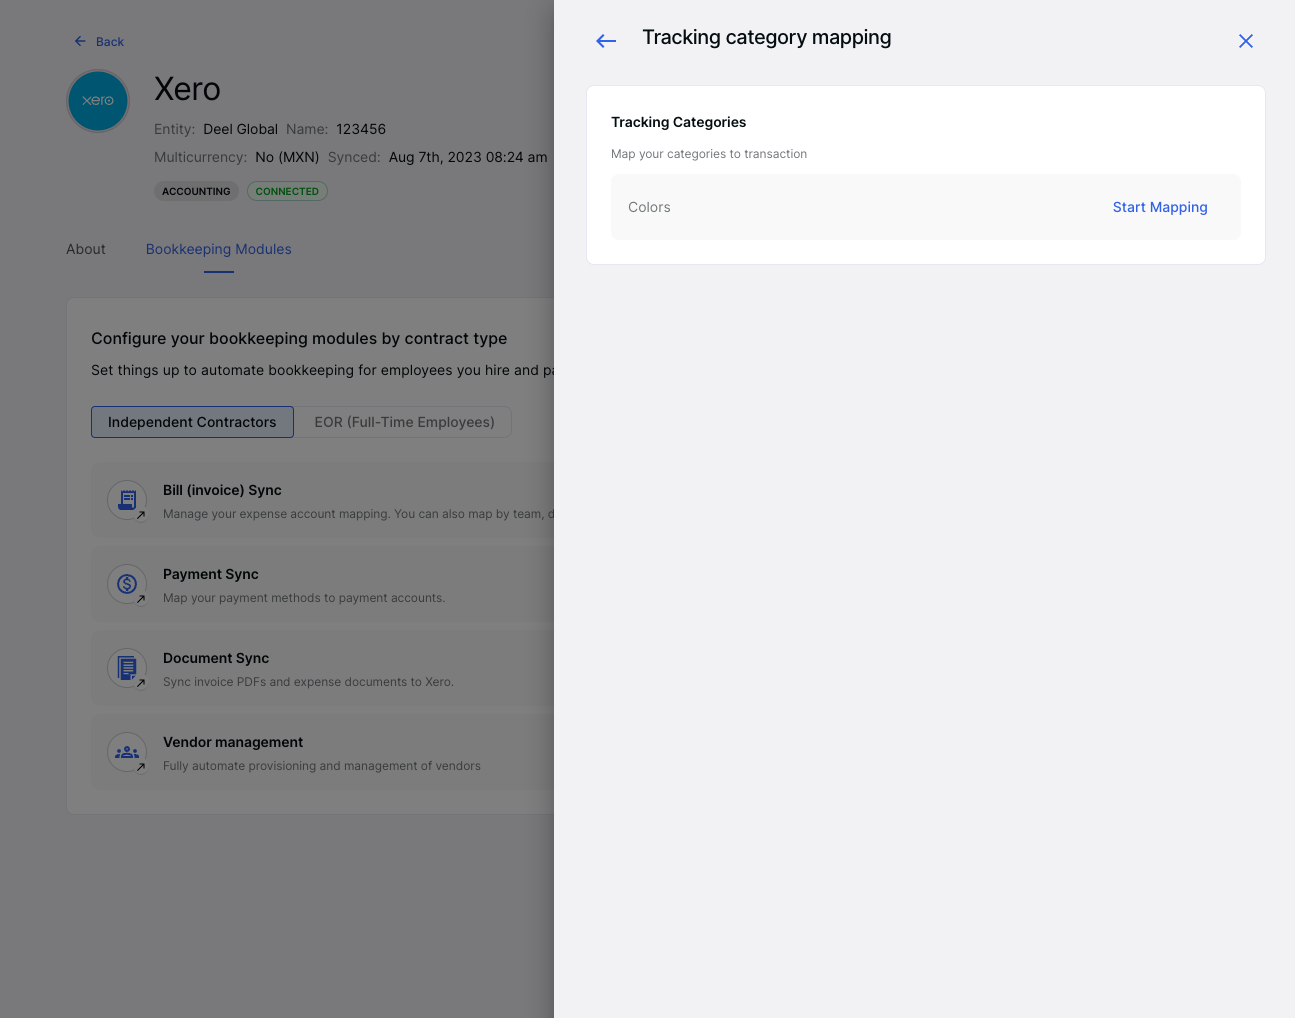Click the Xero logo icon
Image resolution: width=1295 pixels, height=1018 pixels.
98,101
